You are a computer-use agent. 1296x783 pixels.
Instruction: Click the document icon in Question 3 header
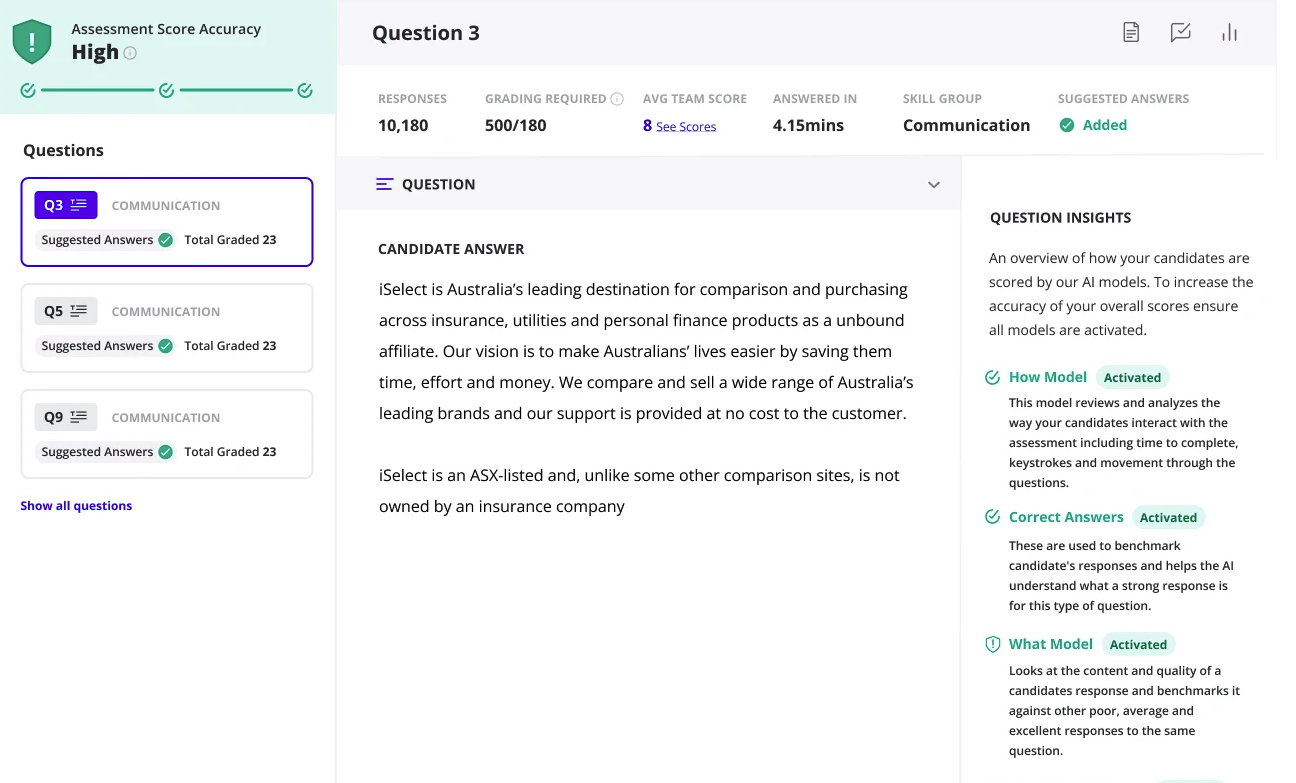point(1131,33)
